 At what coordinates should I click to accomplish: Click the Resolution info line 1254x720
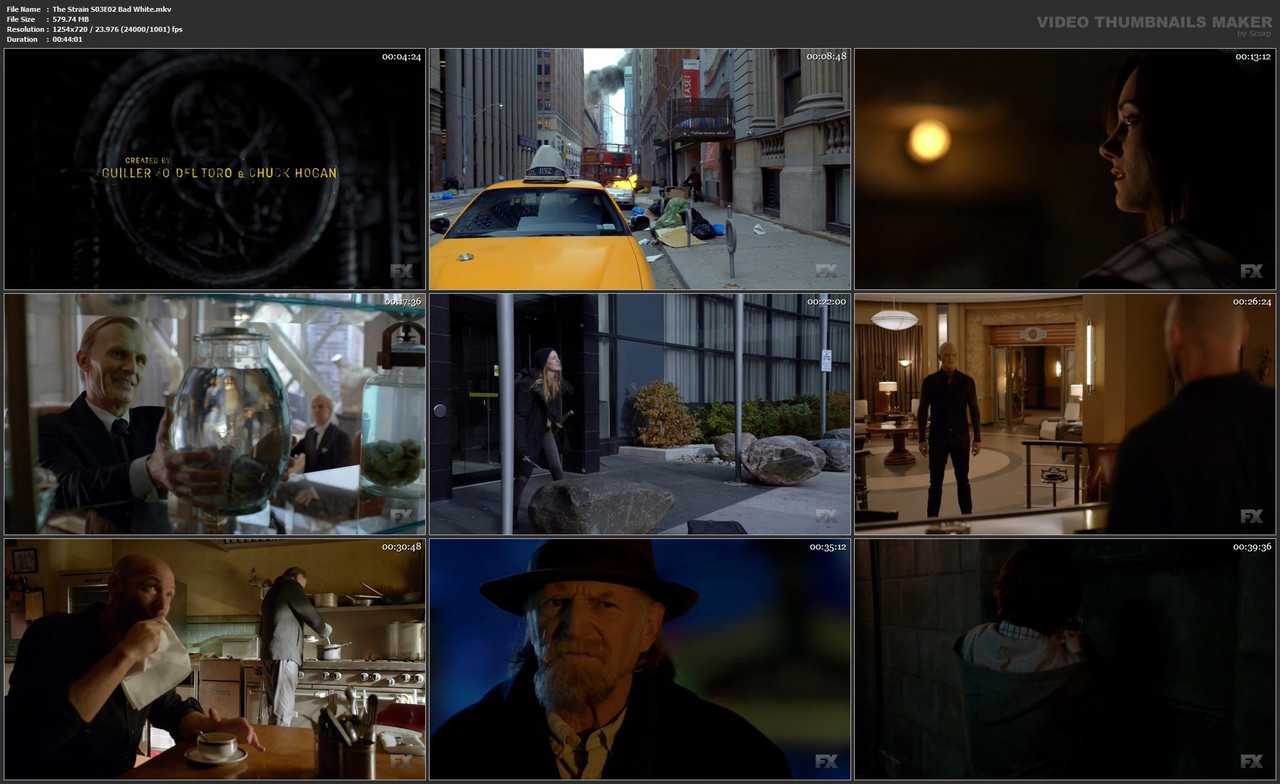[x=92, y=28]
